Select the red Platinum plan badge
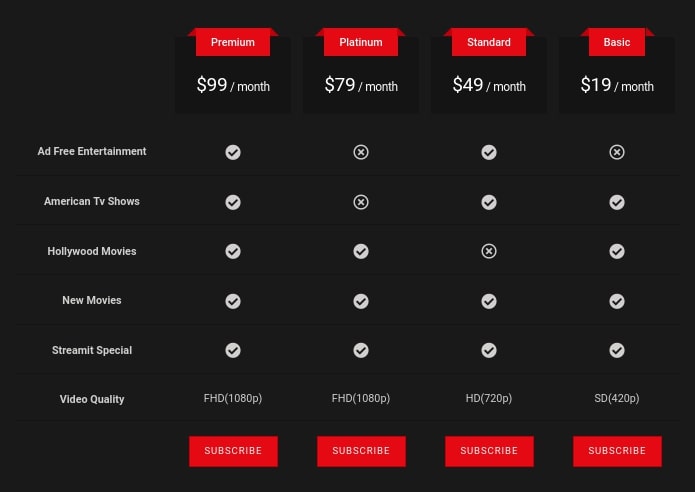Screen dimensions: 695x492 (361, 42)
